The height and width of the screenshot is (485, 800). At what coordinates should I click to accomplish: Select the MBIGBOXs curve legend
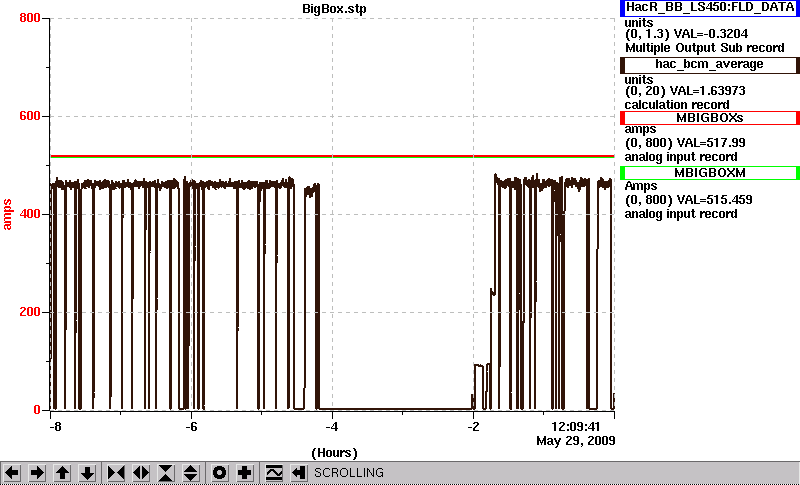[x=710, y=118]
